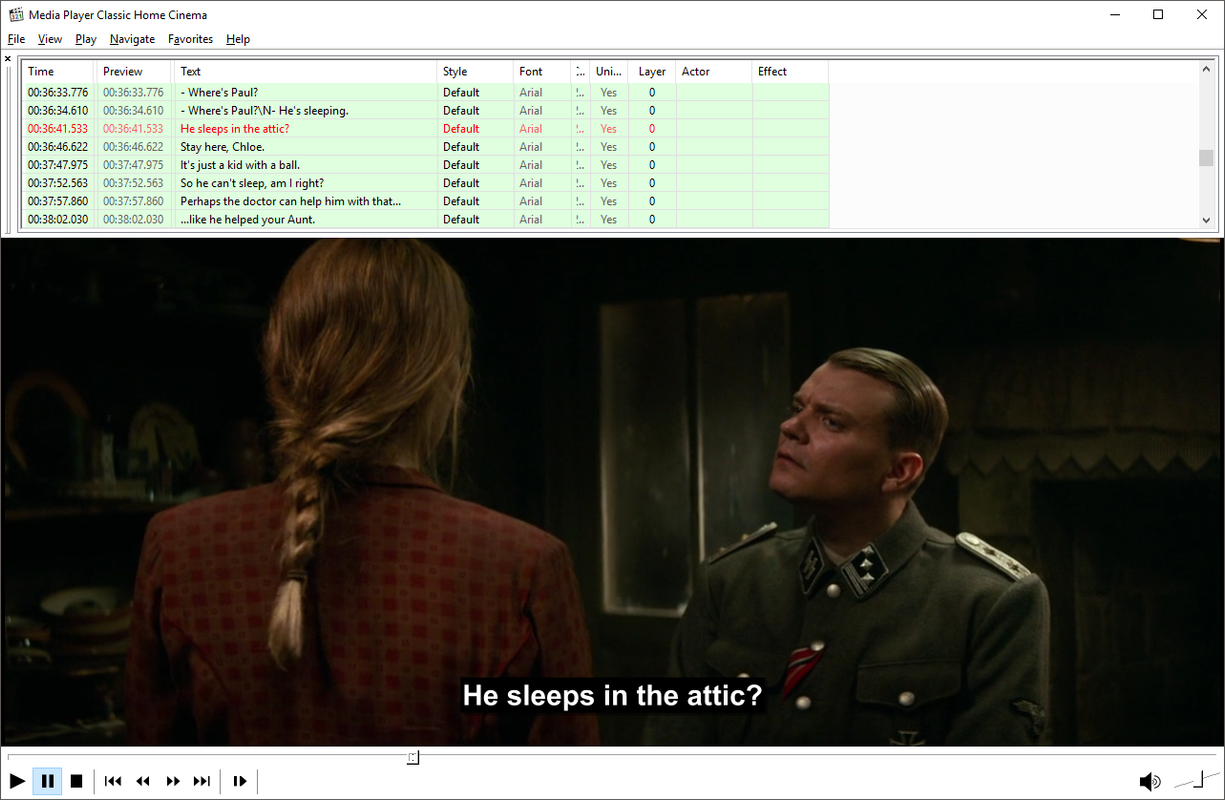Select row "...like he helped your Aunt."
This screenshot has height=800, width=1225.
(x=425, y=219)
